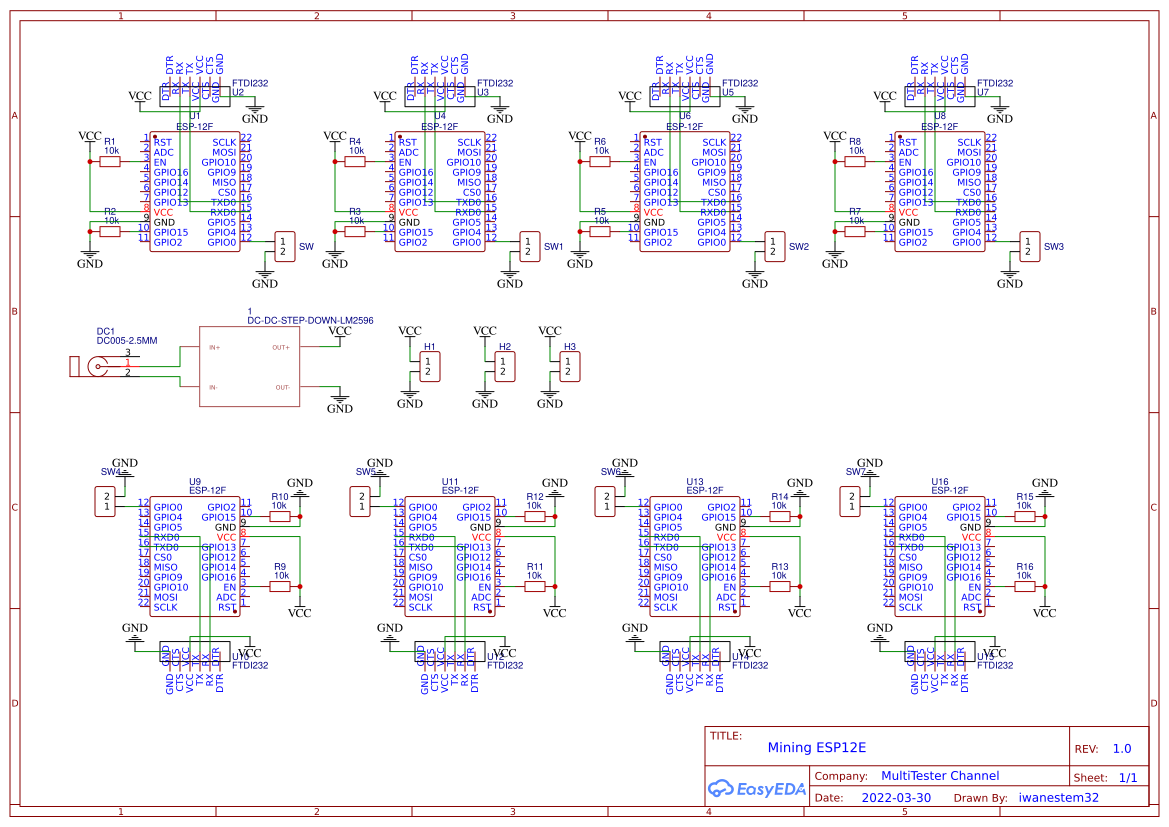The height and width of the screenshot is (827, 1169).
Task: Toggle switch SW3 near U8
Action: click(1029, 246)
